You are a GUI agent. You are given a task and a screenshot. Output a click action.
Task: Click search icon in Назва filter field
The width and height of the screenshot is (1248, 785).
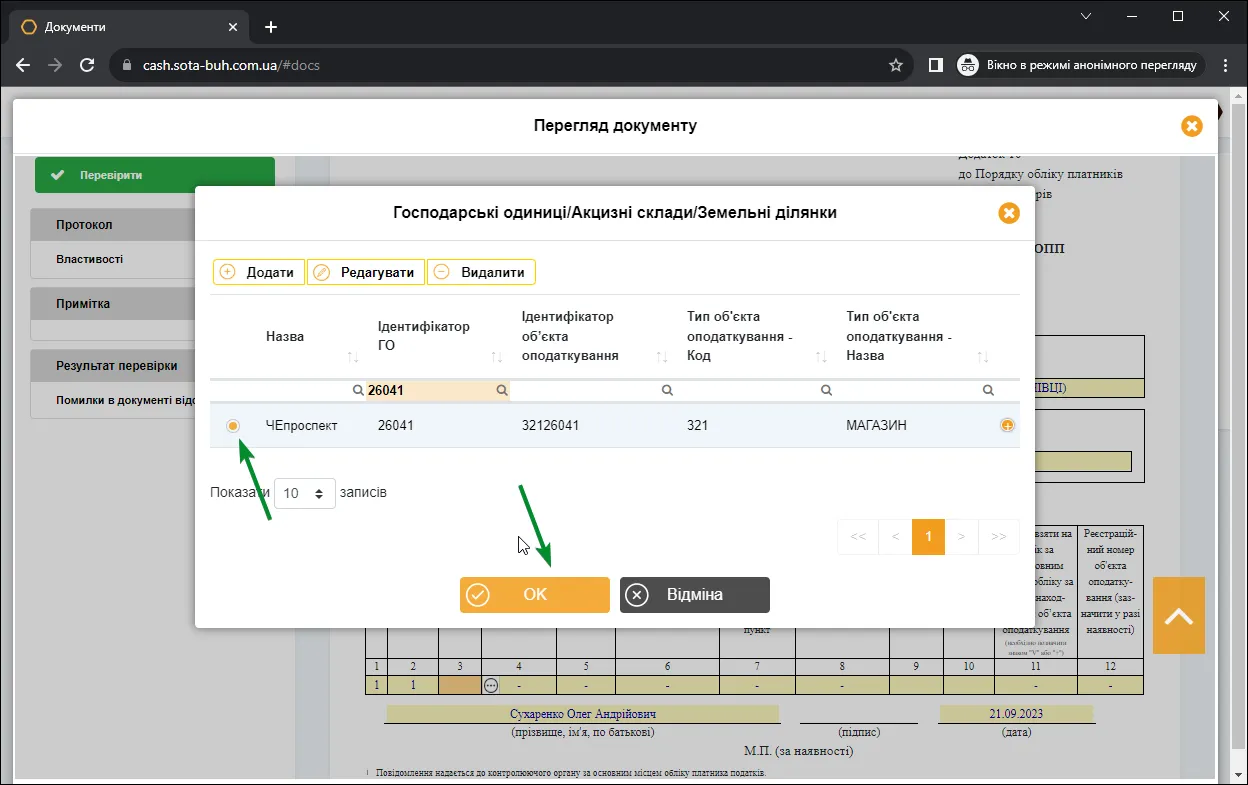(358, 391)
